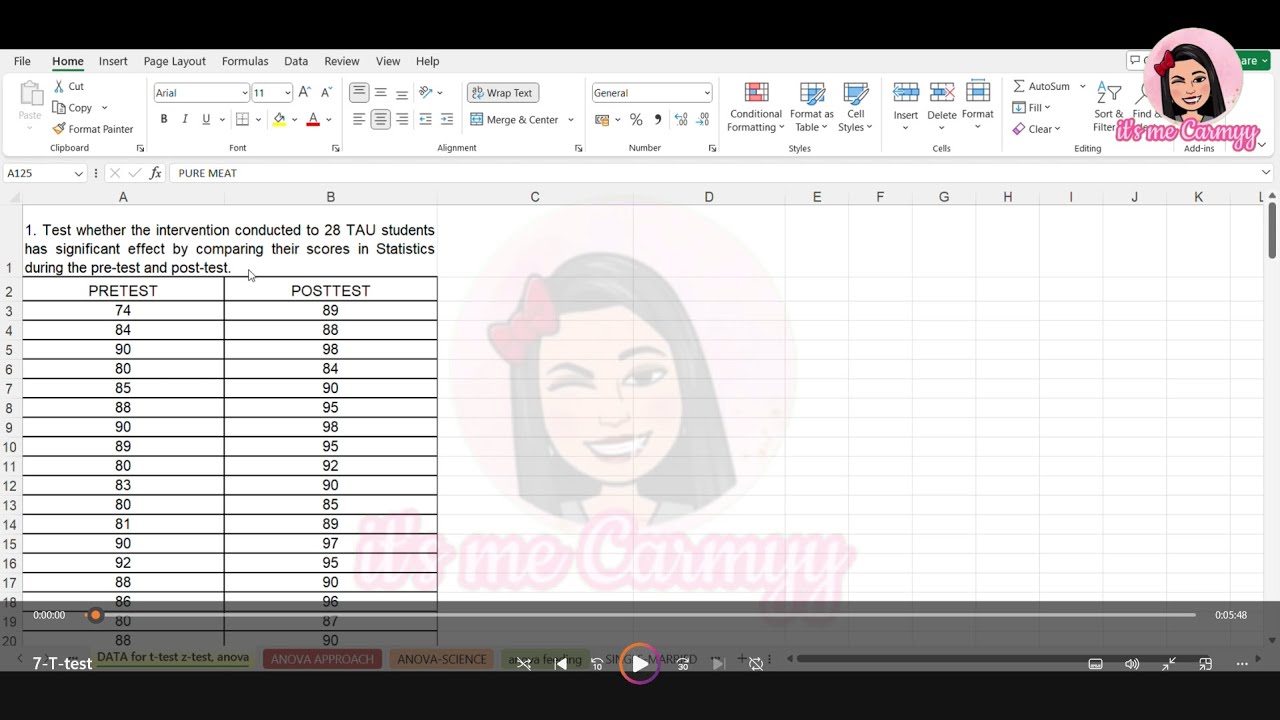Viewport: 1280px width, 720px height.
Task: Switch to the Page Layout tab
Action: [174, 61]
